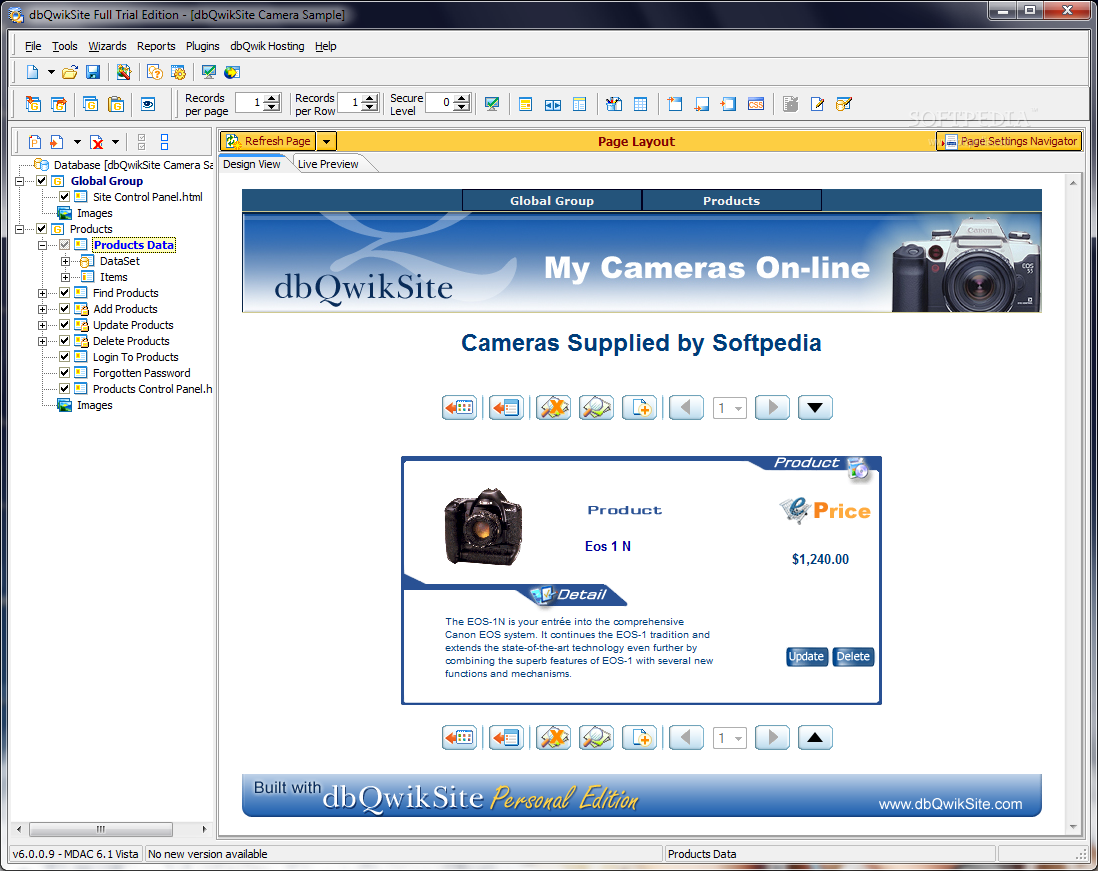Click the Refresh Page button

coord(269,141)
